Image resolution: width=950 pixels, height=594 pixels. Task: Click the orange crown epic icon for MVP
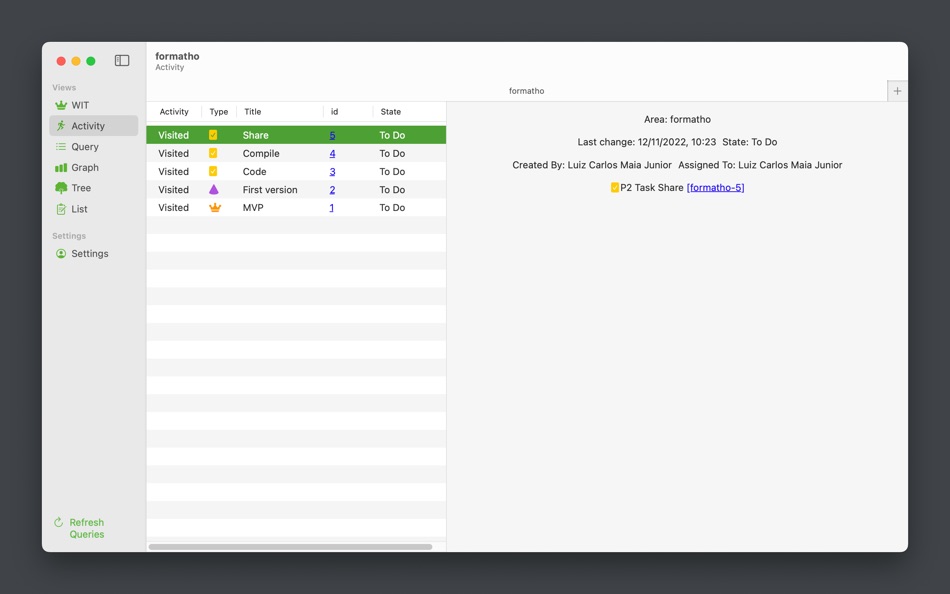click(215, 207)
